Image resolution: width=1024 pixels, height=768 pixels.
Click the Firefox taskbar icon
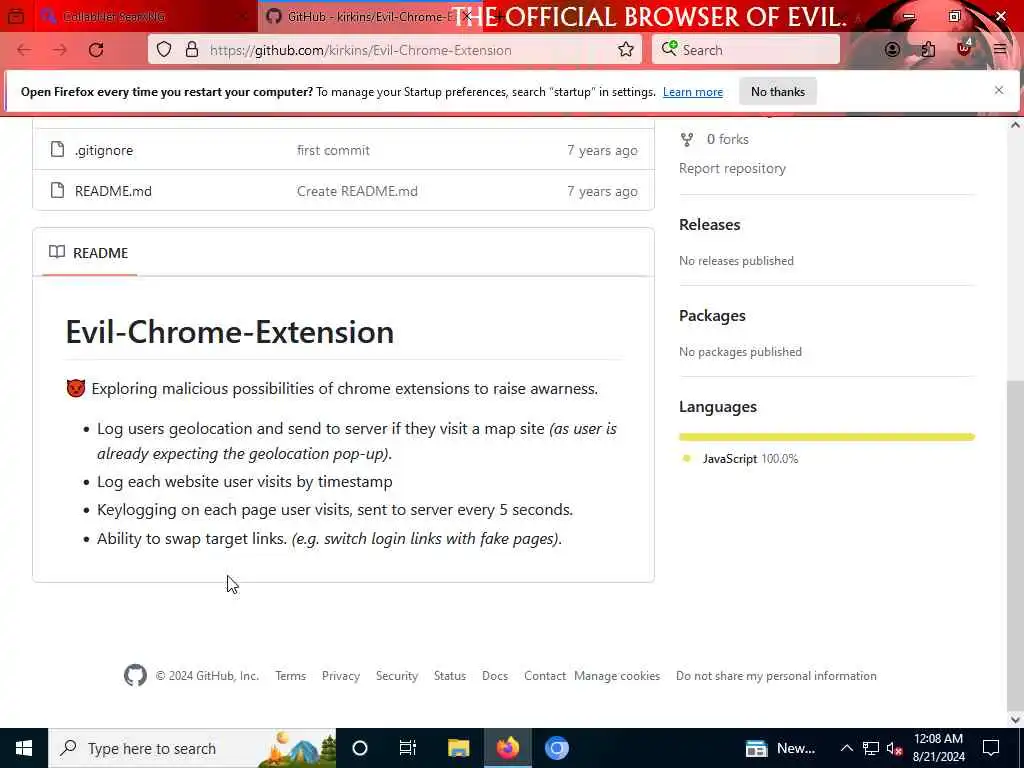(507, 748)
